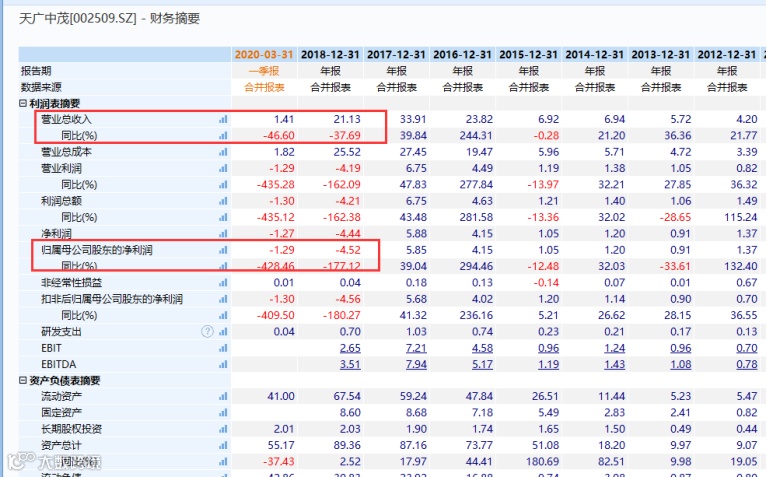Select the 2015-12-31 column header

point(528,54)
